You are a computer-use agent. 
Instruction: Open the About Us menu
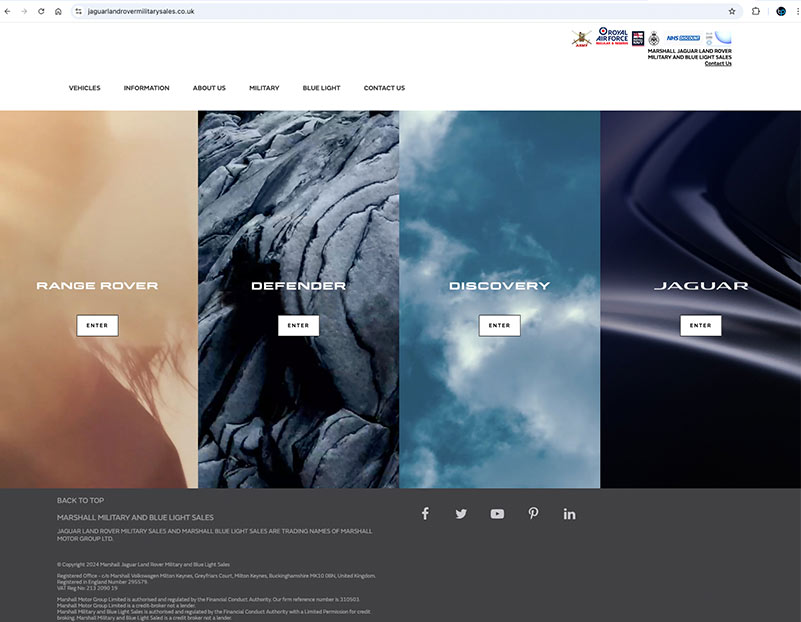[x=209, y=88]
